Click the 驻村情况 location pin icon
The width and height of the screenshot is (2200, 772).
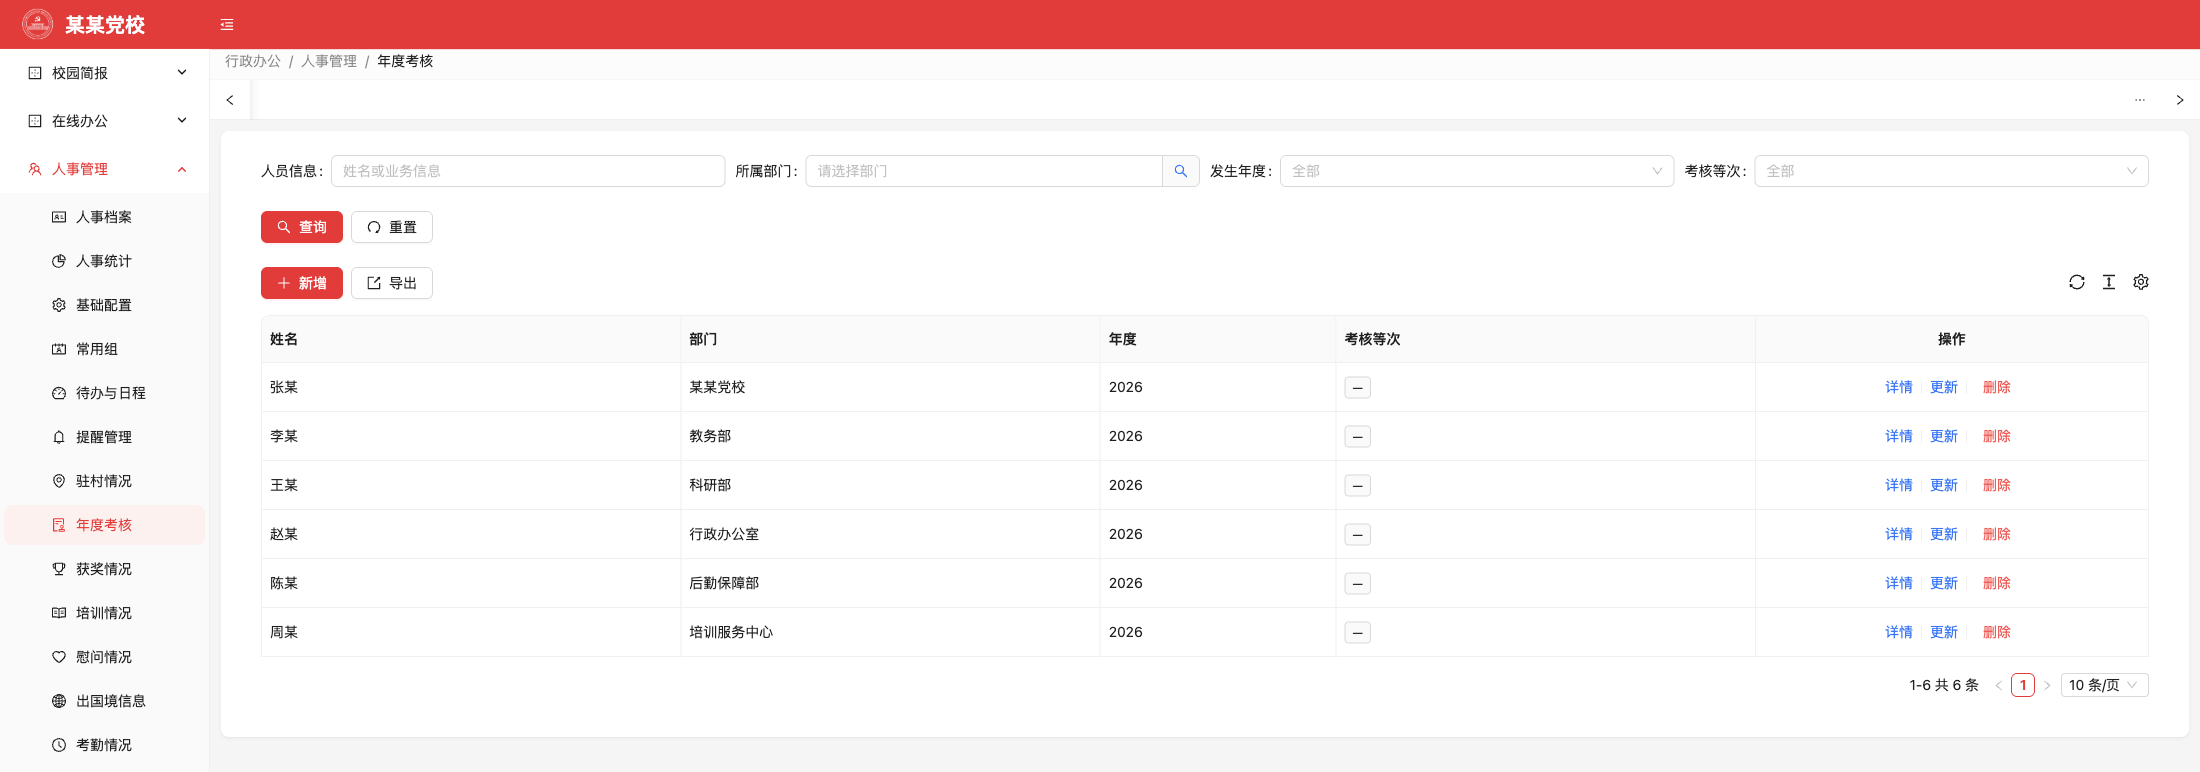tap(59, 481)
